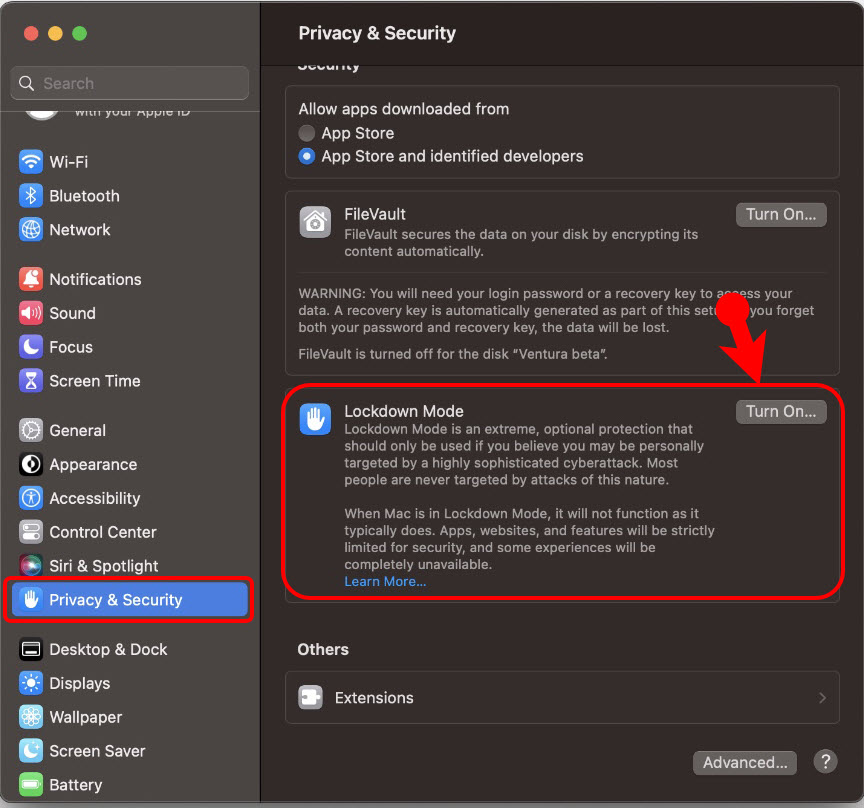
Task: Switch to Displays settings
Action: pyautogui.click(x=78, y=683)
